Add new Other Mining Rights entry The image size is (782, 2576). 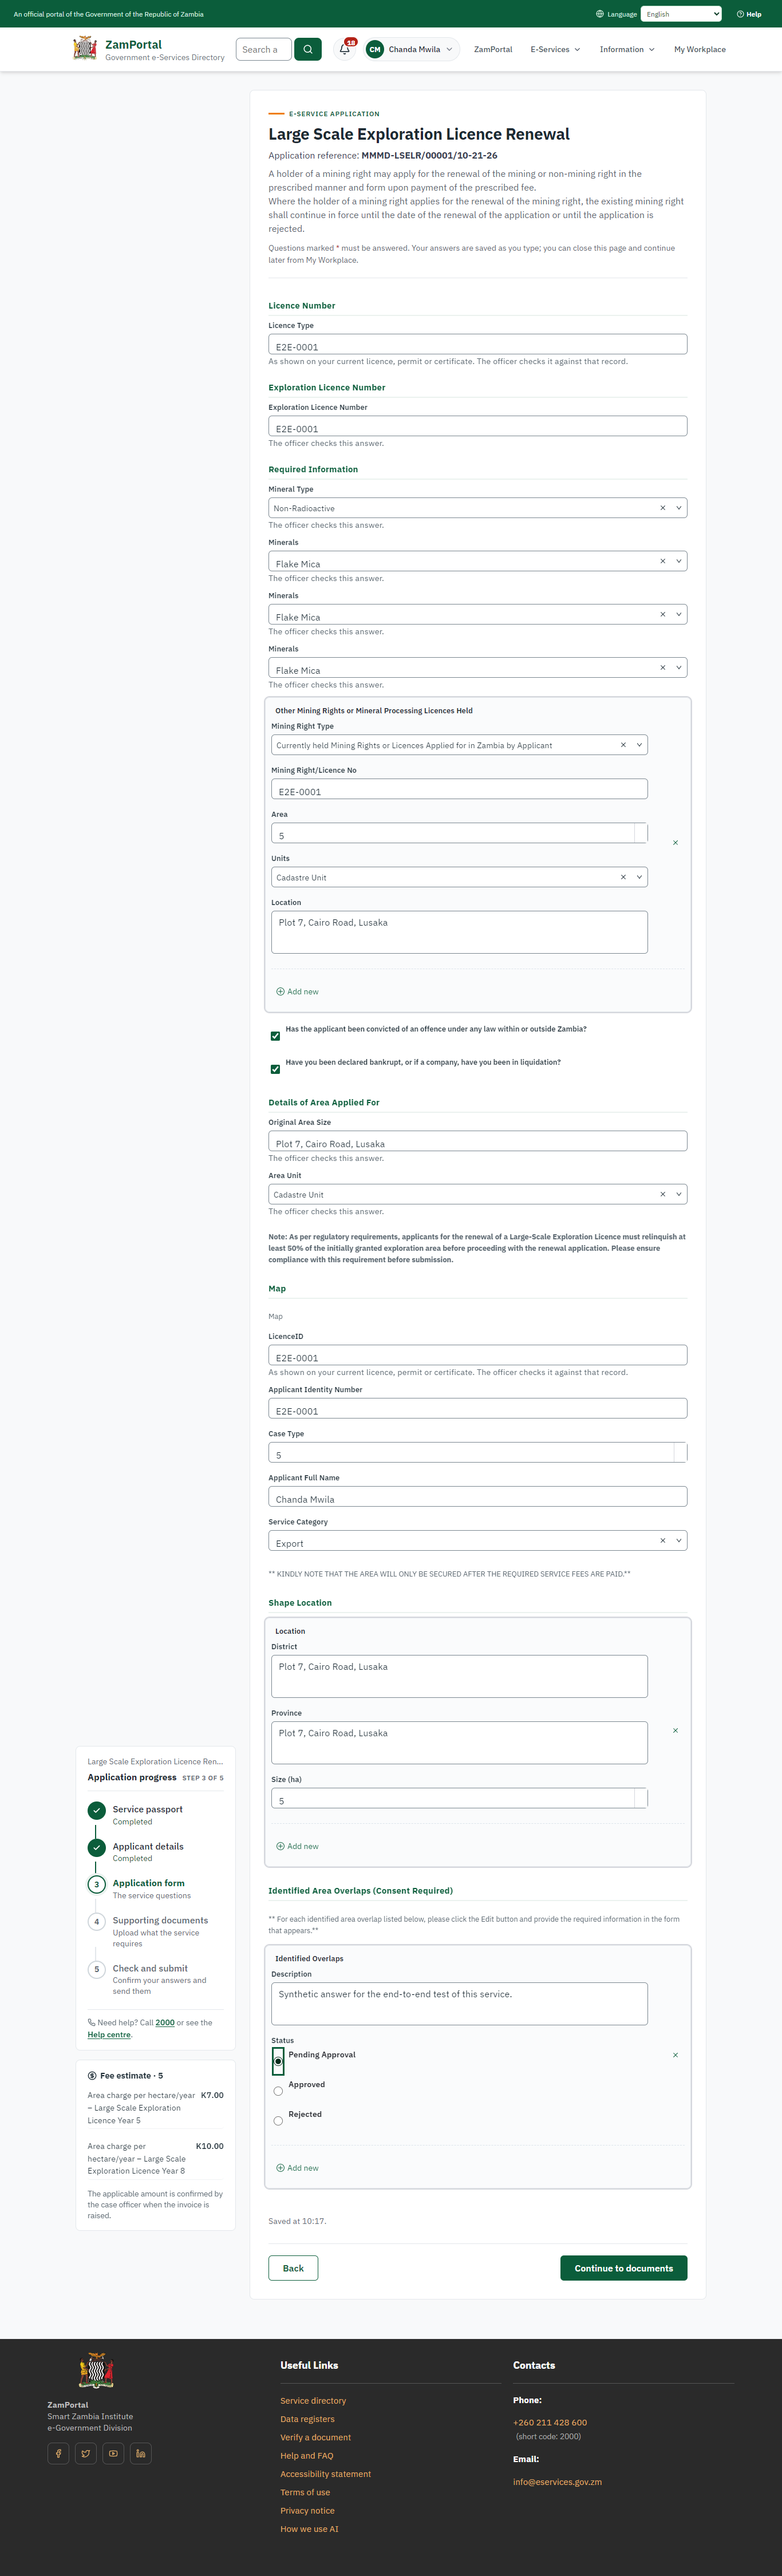(297, 992)
